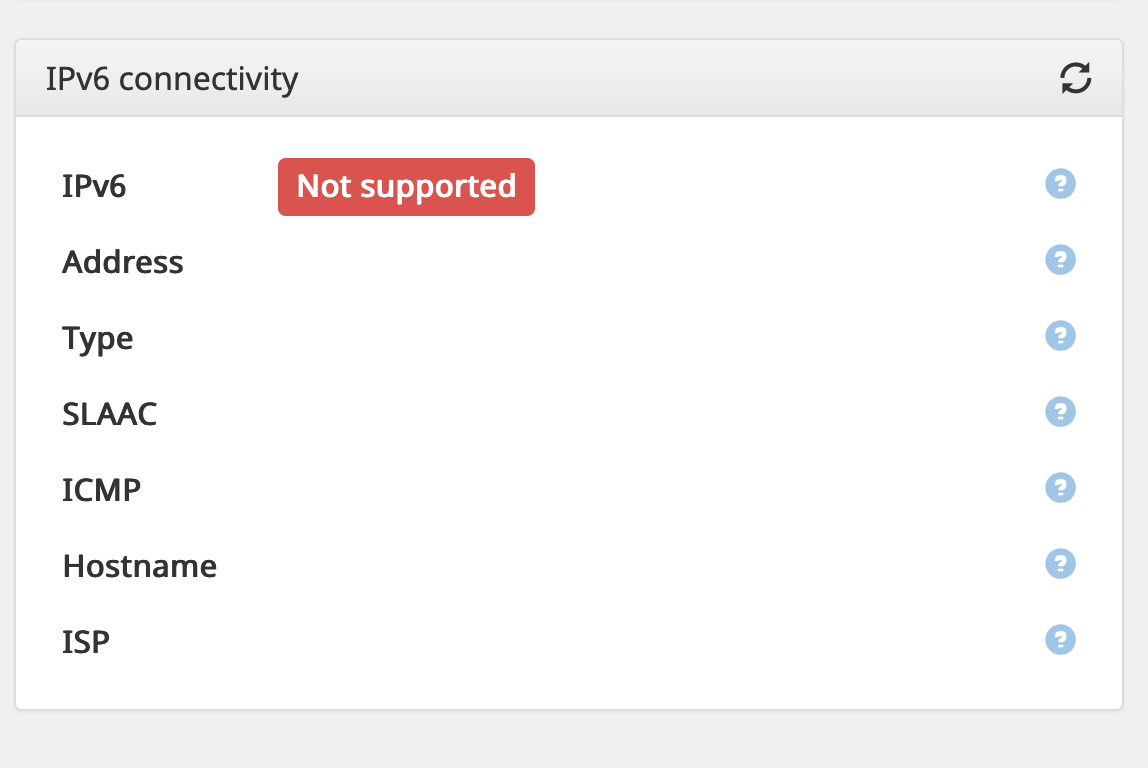Image resolution: width=1148 pixels, height=768 pixels.
Task: Open help icon for Address row
Action: 1060,260
